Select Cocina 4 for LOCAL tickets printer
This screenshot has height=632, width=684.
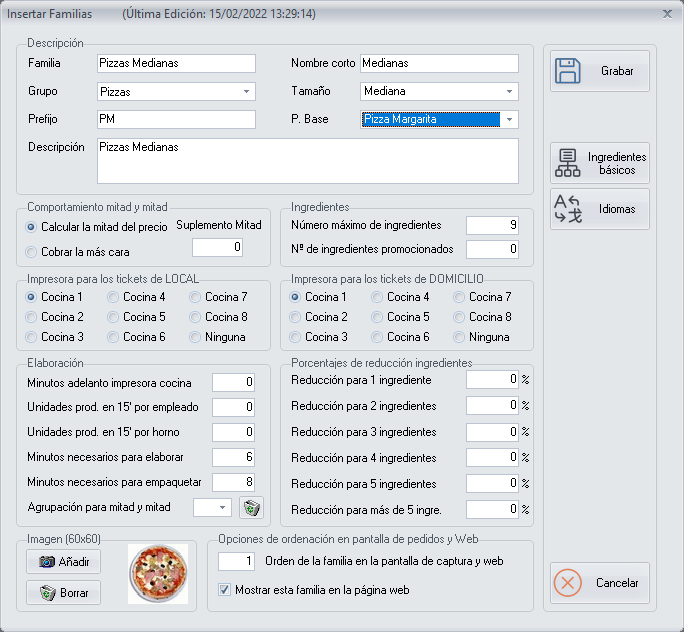(114, 297)
